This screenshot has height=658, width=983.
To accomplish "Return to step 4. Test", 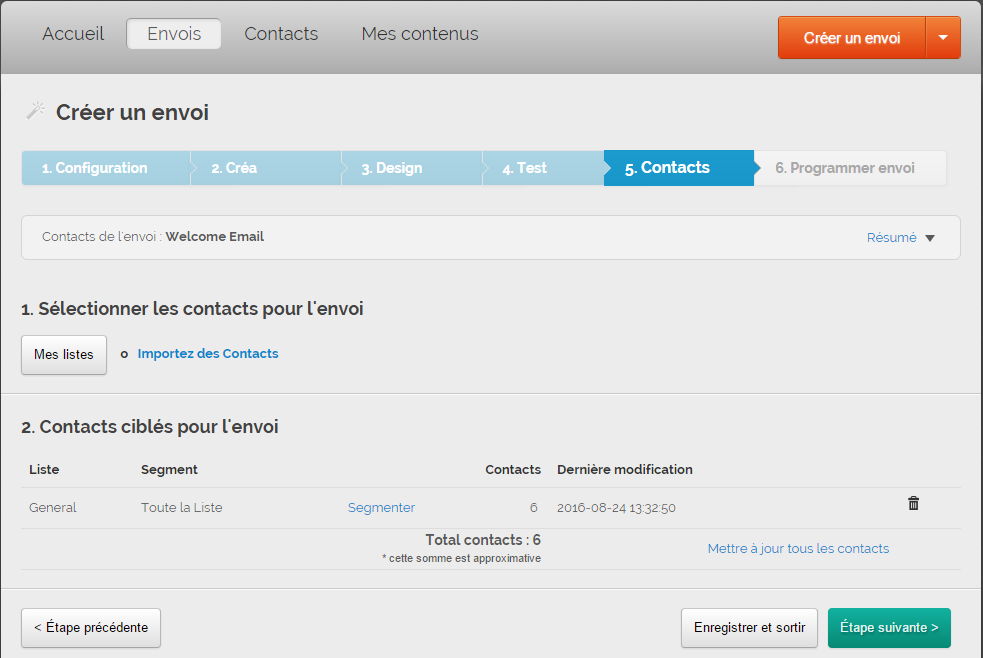I will (x=525, y=168).
